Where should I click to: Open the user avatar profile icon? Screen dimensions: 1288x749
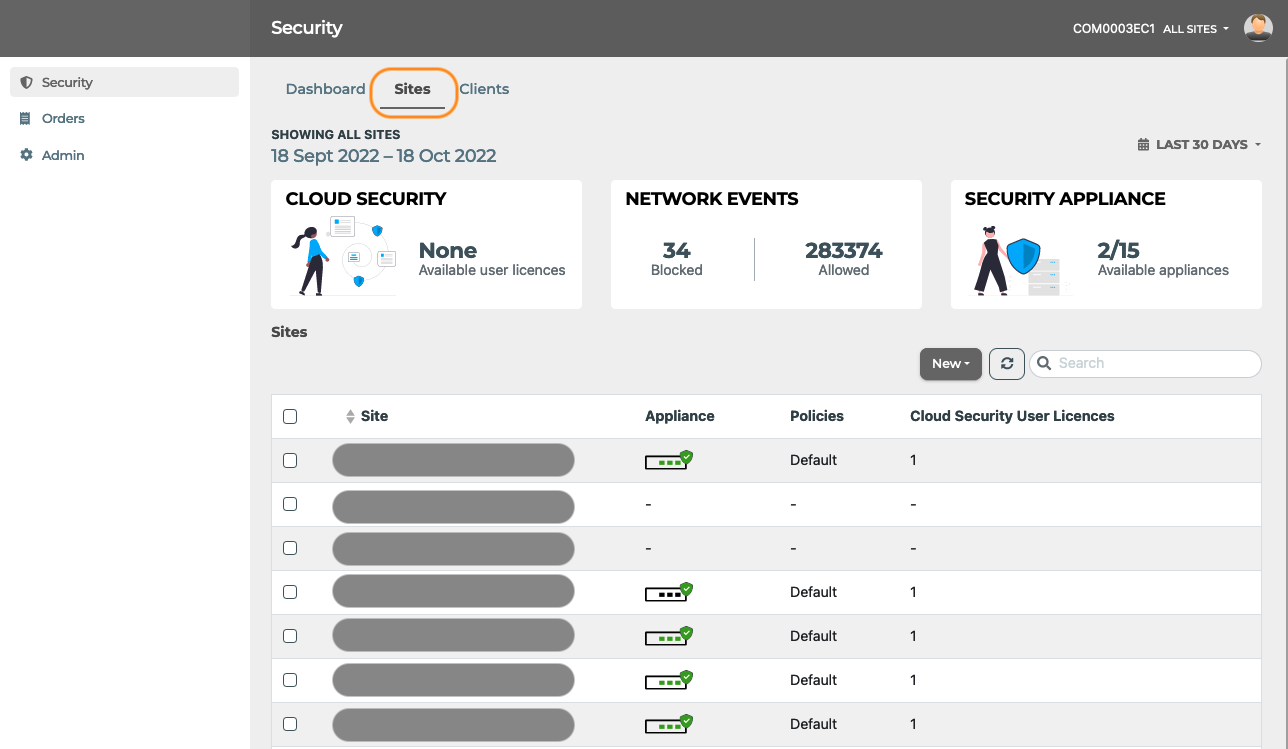pos(1258,28)
